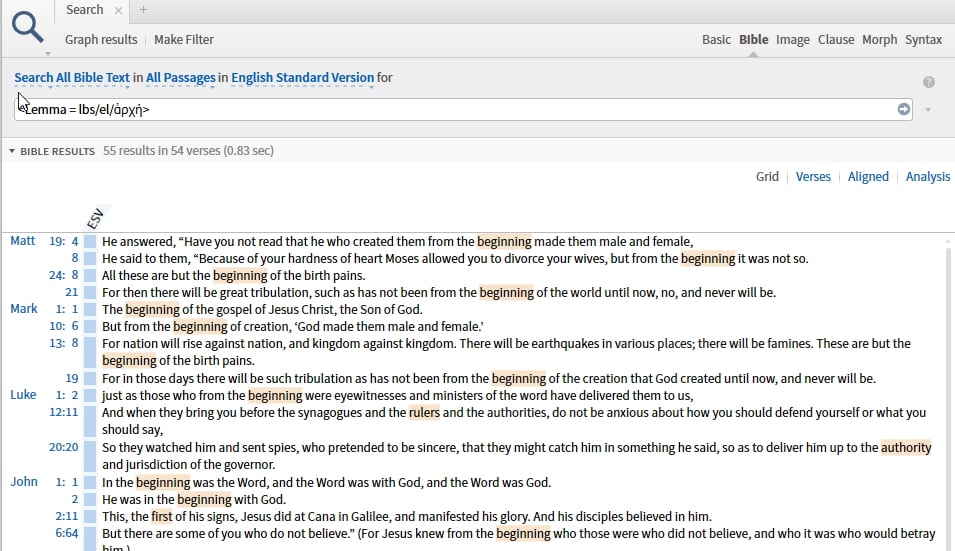
Task: Open the All Passages range dropdown
Action: [x=180, y=78]
